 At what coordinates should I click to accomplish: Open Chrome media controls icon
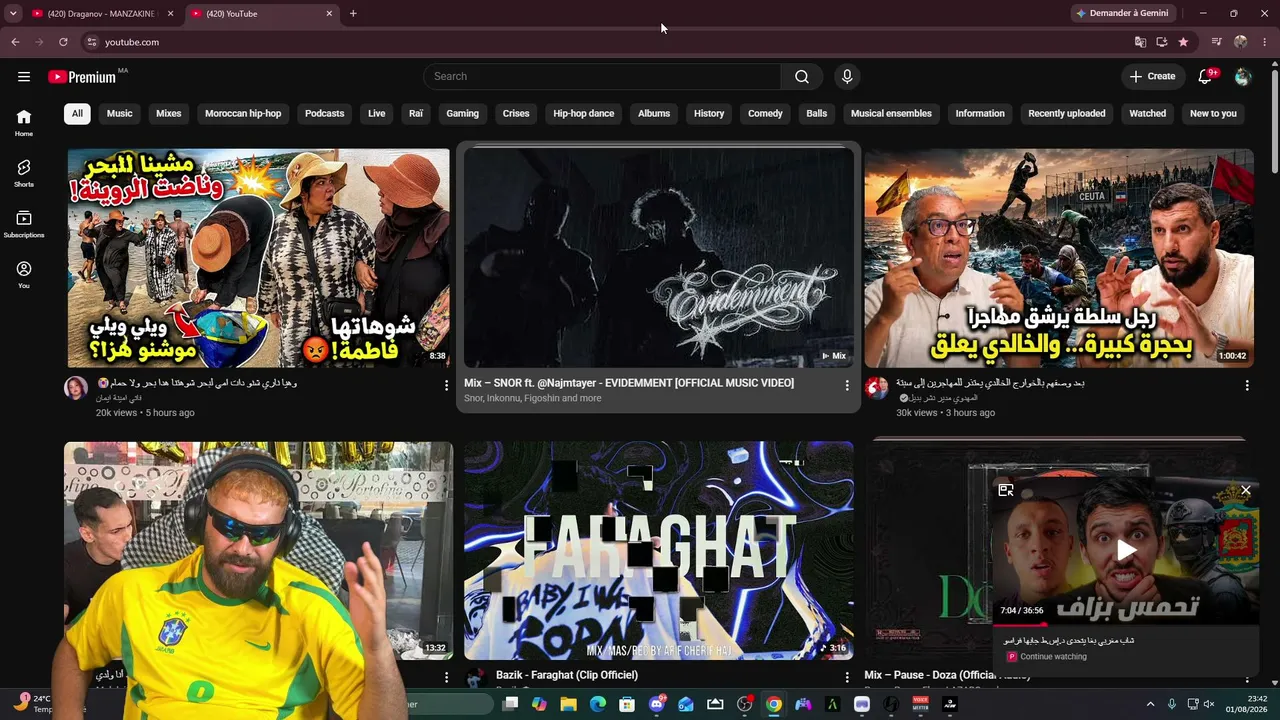click(x=1217, y=42)
